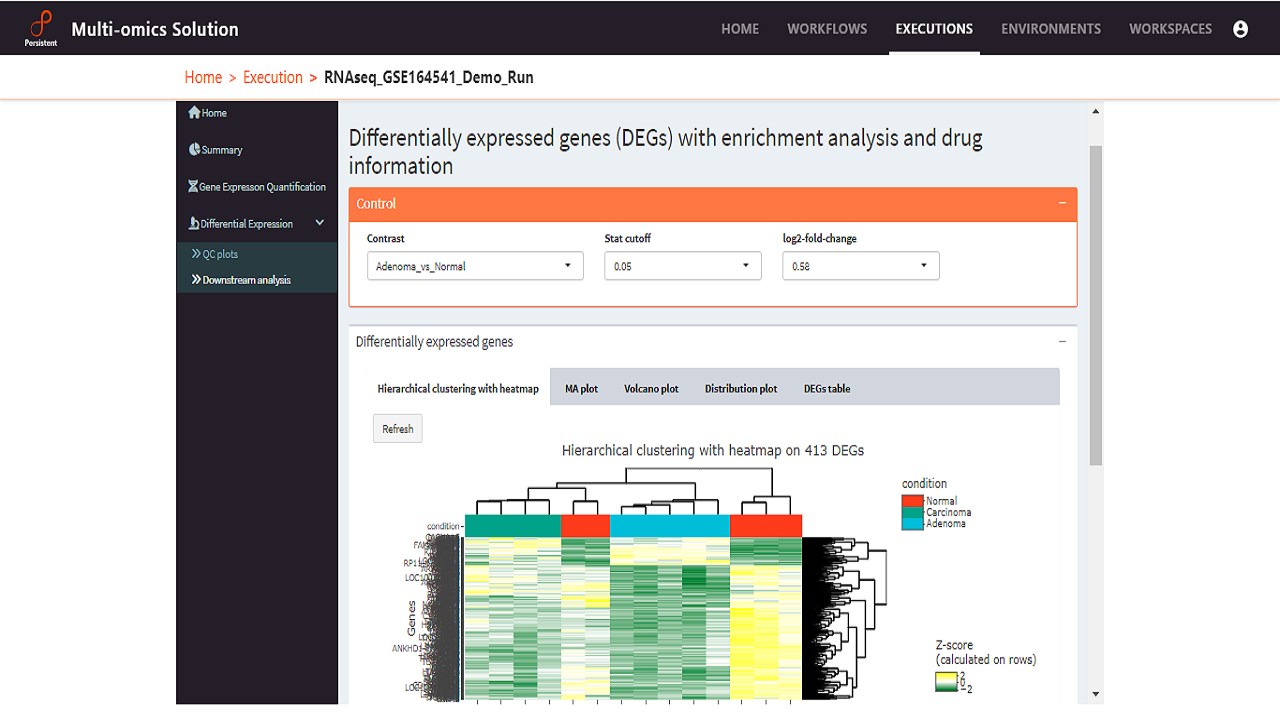1280x720 pixels.
Task: Open the user account profile icon
Action: click(x=1241, y=29)
